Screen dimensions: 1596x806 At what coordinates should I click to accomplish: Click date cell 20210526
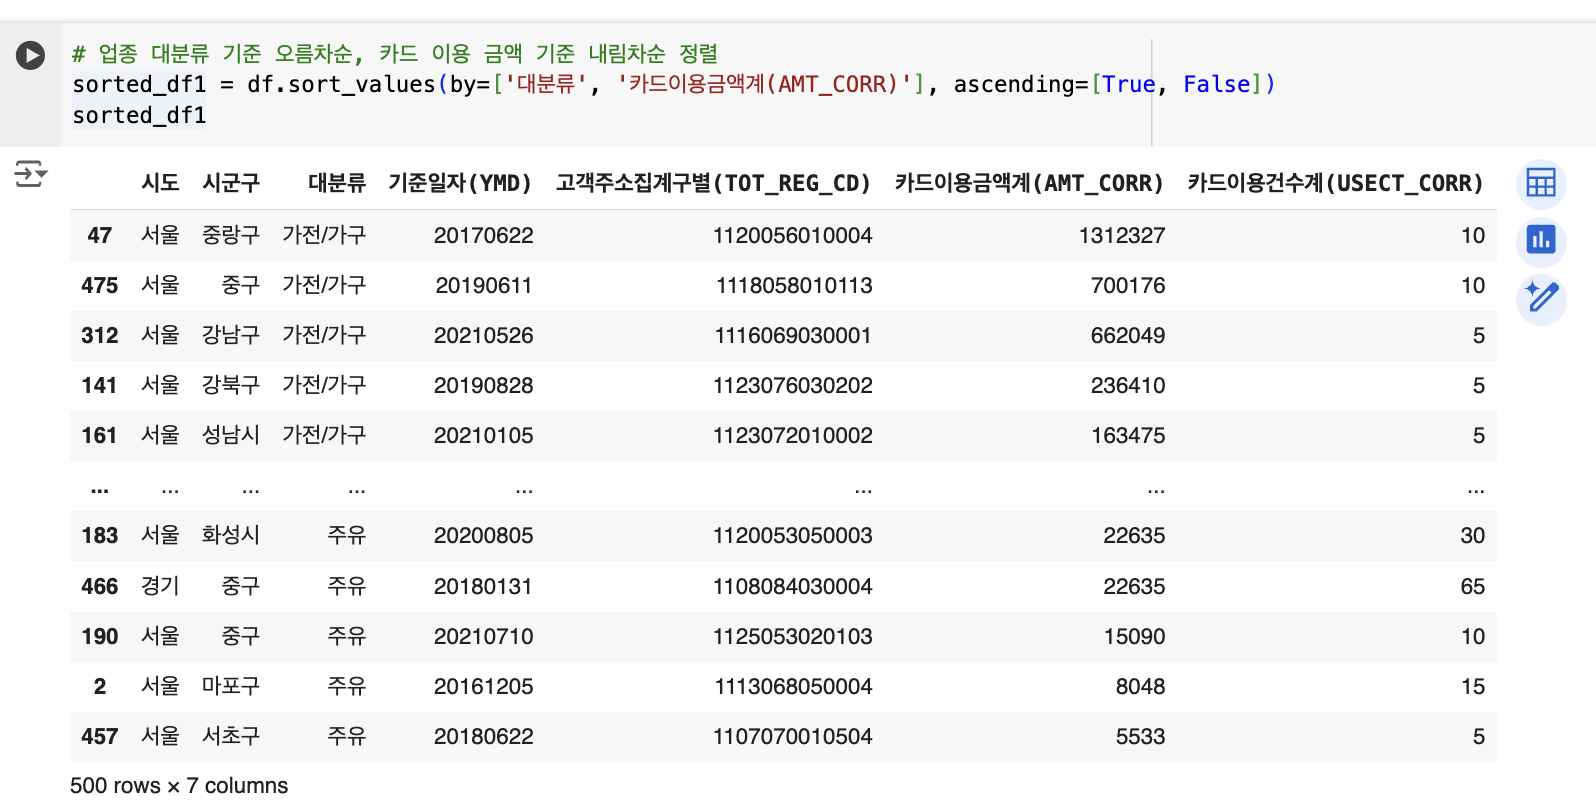coord(483,336)
